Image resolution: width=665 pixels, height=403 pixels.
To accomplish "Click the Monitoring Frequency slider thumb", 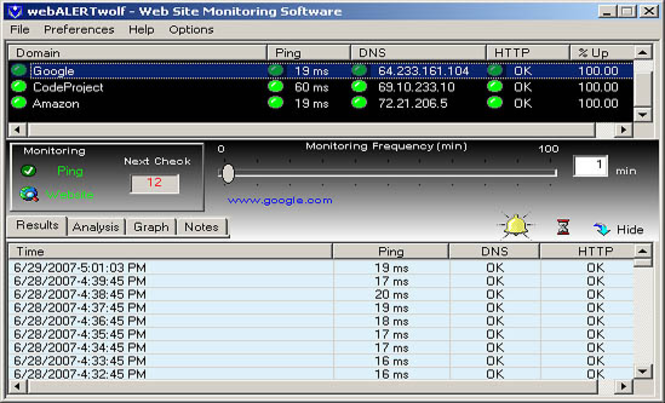I will (x=228, y=173).
